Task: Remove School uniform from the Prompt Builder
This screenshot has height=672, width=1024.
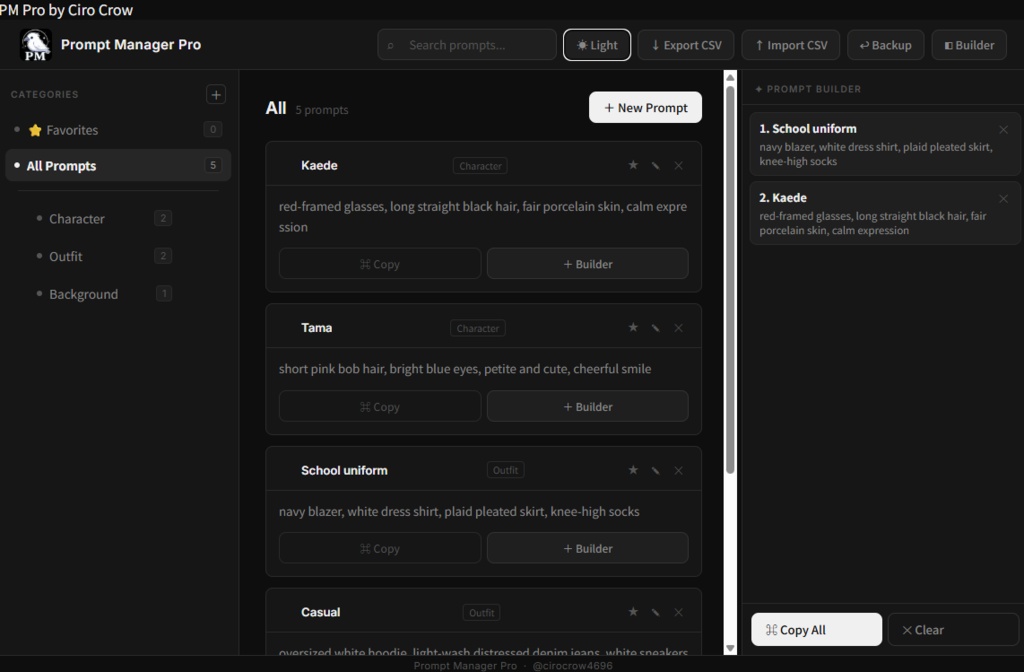Action: tap(1003, 129)
